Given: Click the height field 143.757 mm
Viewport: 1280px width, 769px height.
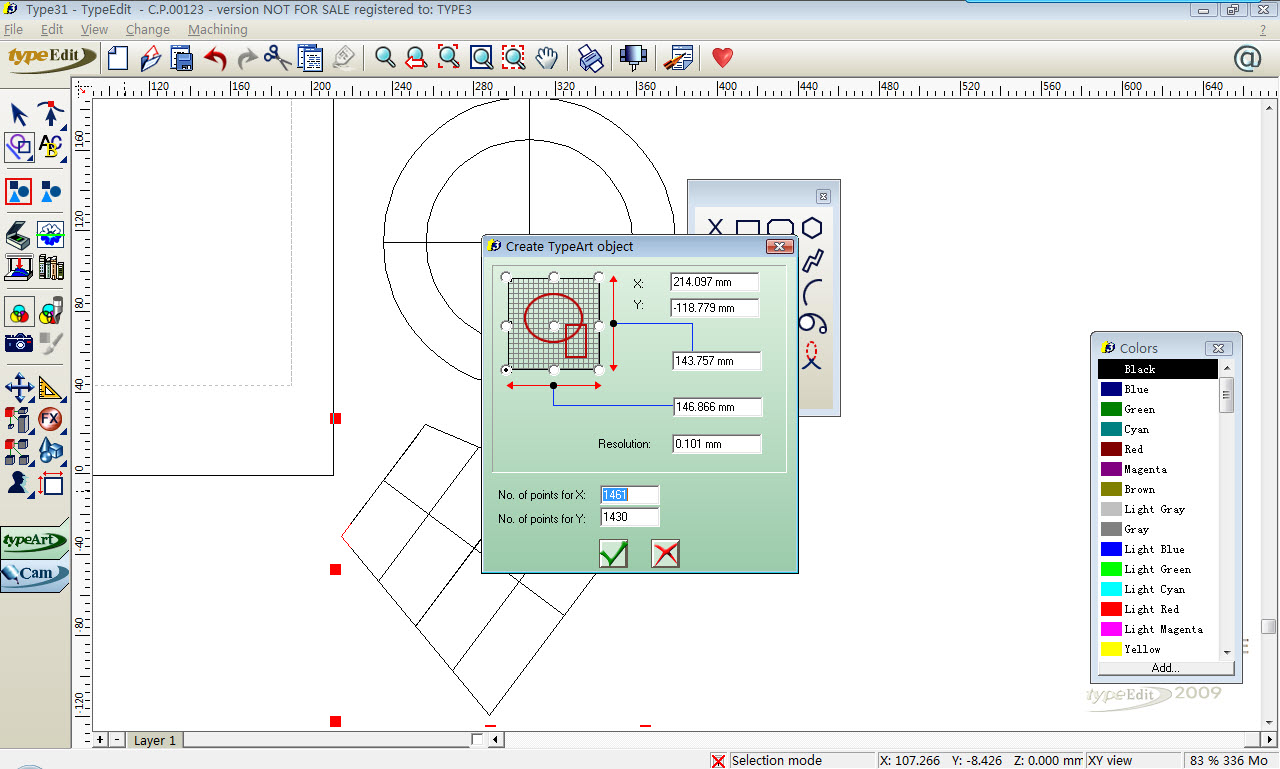Looking at the screenshot, I should click(717, 361).
